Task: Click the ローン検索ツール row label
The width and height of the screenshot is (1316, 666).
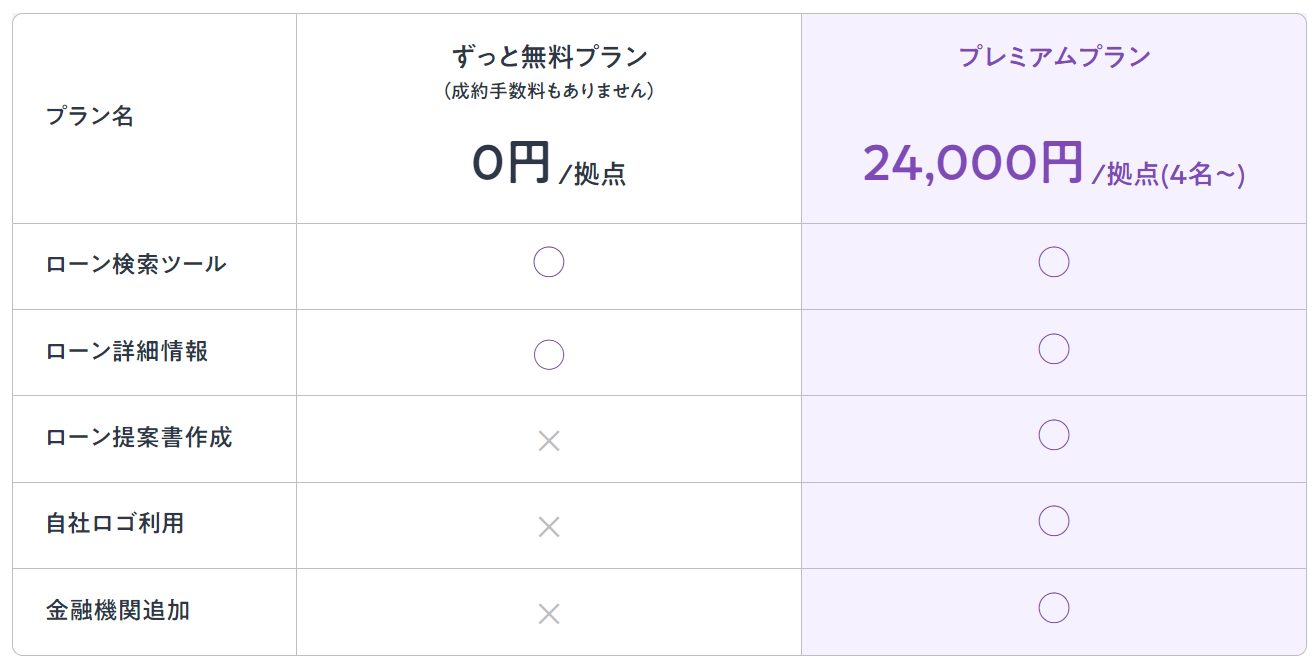Action: pos(136,265)
